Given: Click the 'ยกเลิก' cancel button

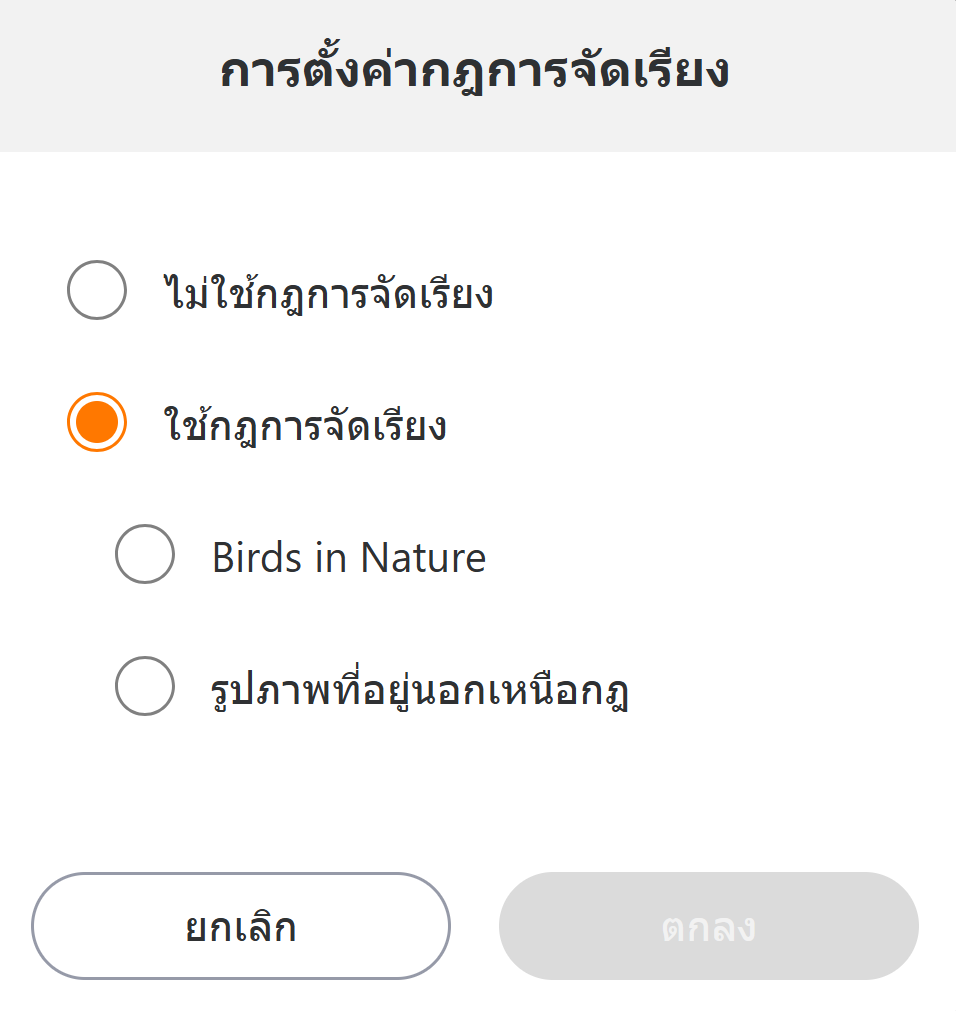Looking at the screenshot, I should (241, 926).
